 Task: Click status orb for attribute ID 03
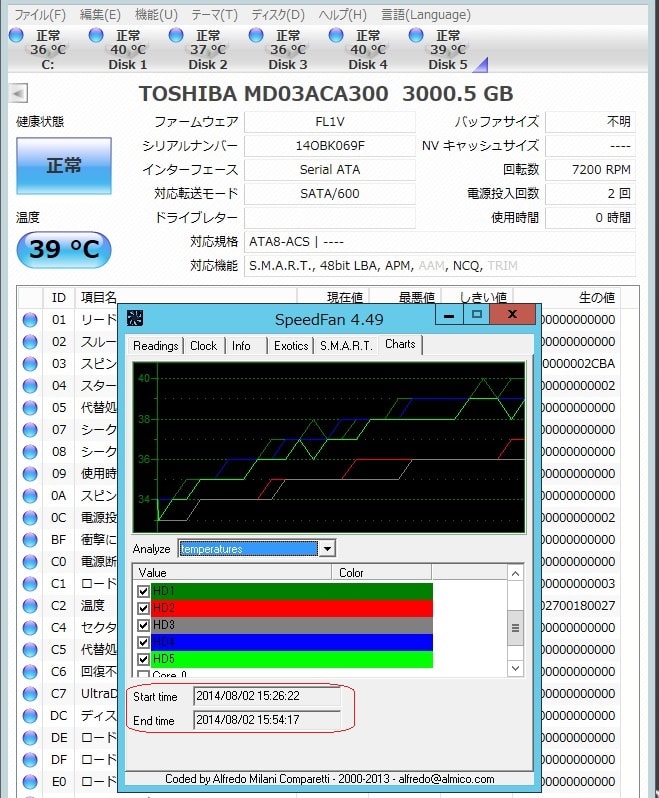click(x=30, y=363)
